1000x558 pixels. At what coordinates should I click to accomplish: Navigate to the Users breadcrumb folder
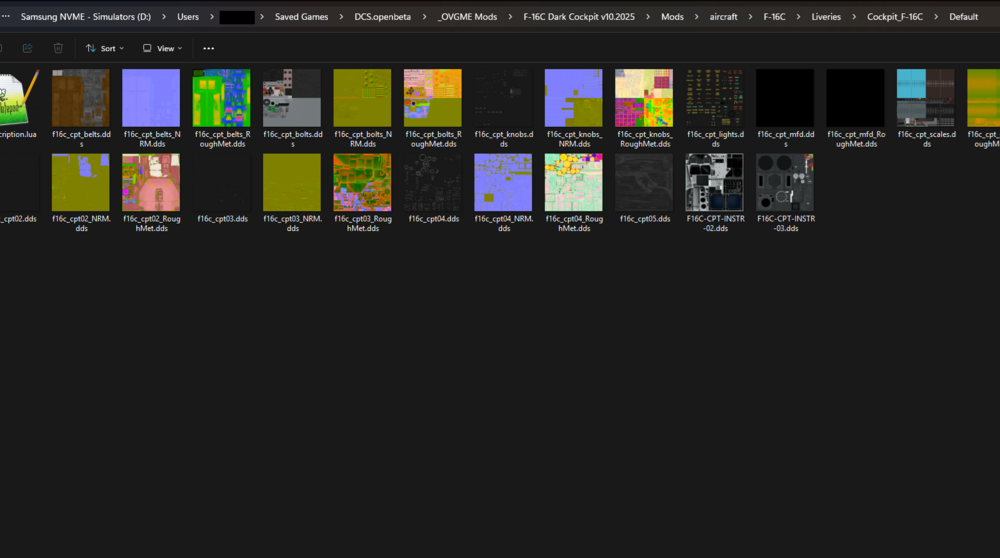pyautogui.click(x=188, y=17)
